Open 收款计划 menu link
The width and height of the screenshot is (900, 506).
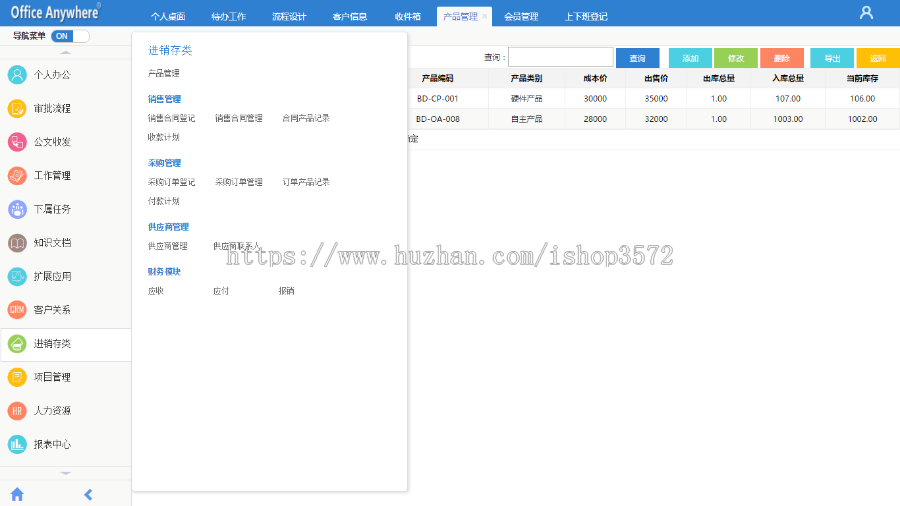pyautogui.click(x=164, y=137)
